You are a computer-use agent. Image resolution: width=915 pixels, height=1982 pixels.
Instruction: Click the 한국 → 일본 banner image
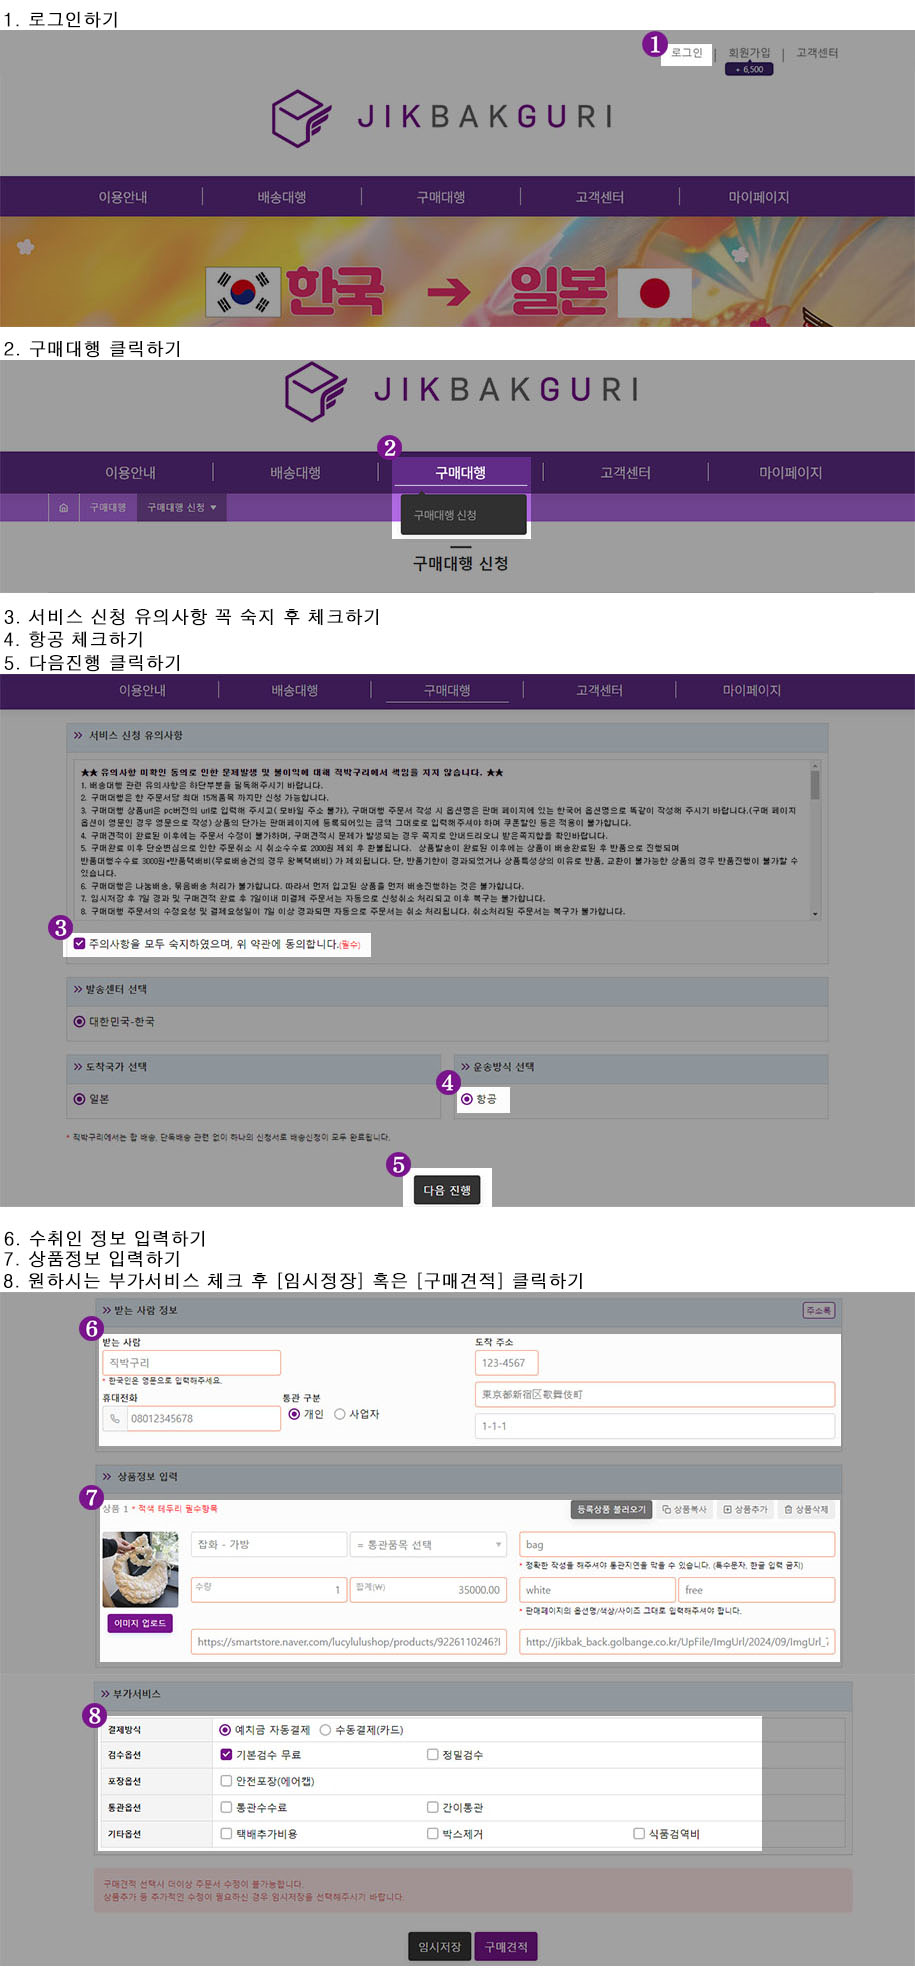pos(457,272)
